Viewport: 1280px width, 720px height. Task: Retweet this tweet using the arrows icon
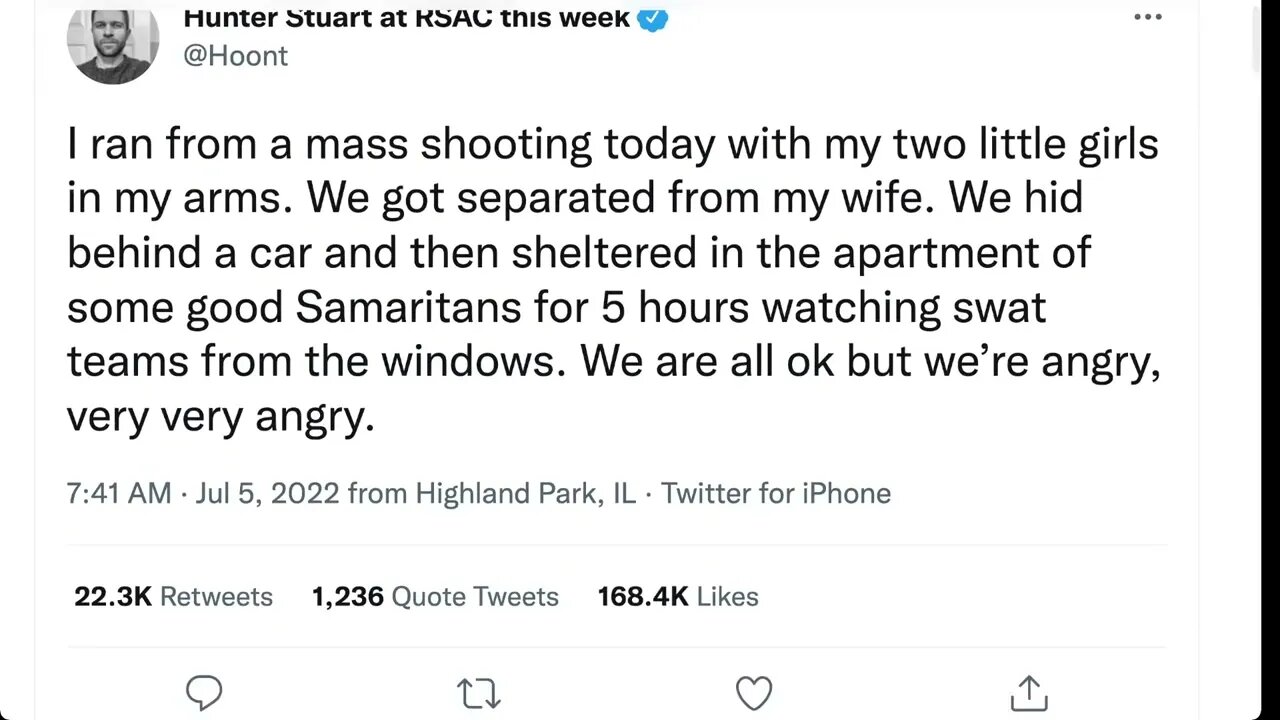pyautogui.click(x=478, y=692)
